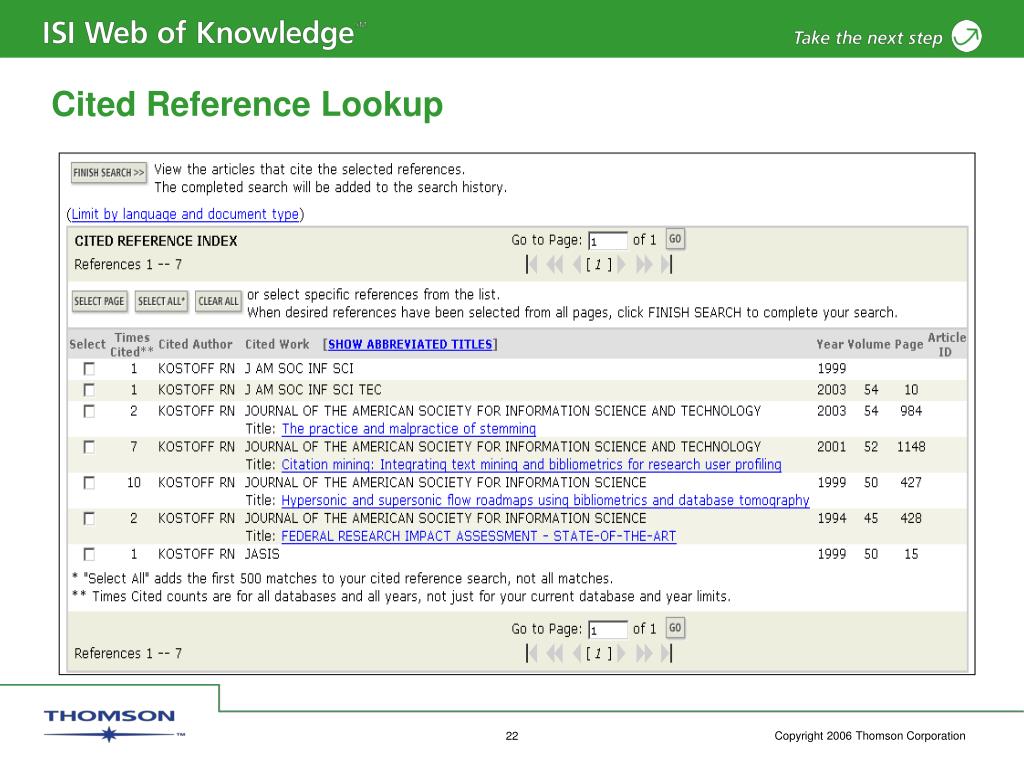This screenshot has height=768, width=1024.
Task: Click the FINISH SEARCH button
Action: tap(109, 172)
